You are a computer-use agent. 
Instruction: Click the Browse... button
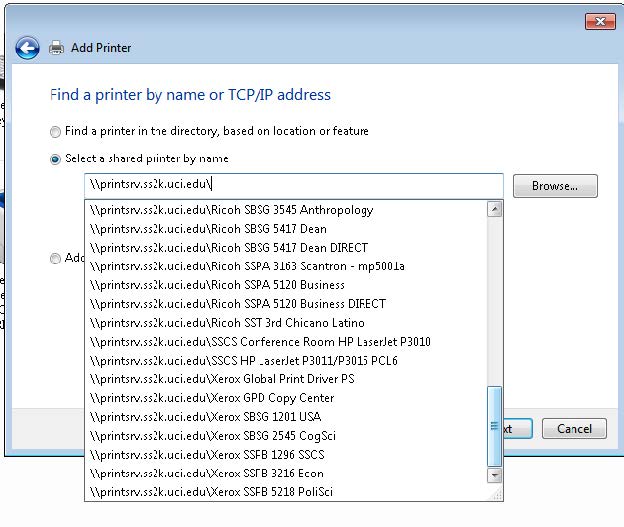pos(554,186)
